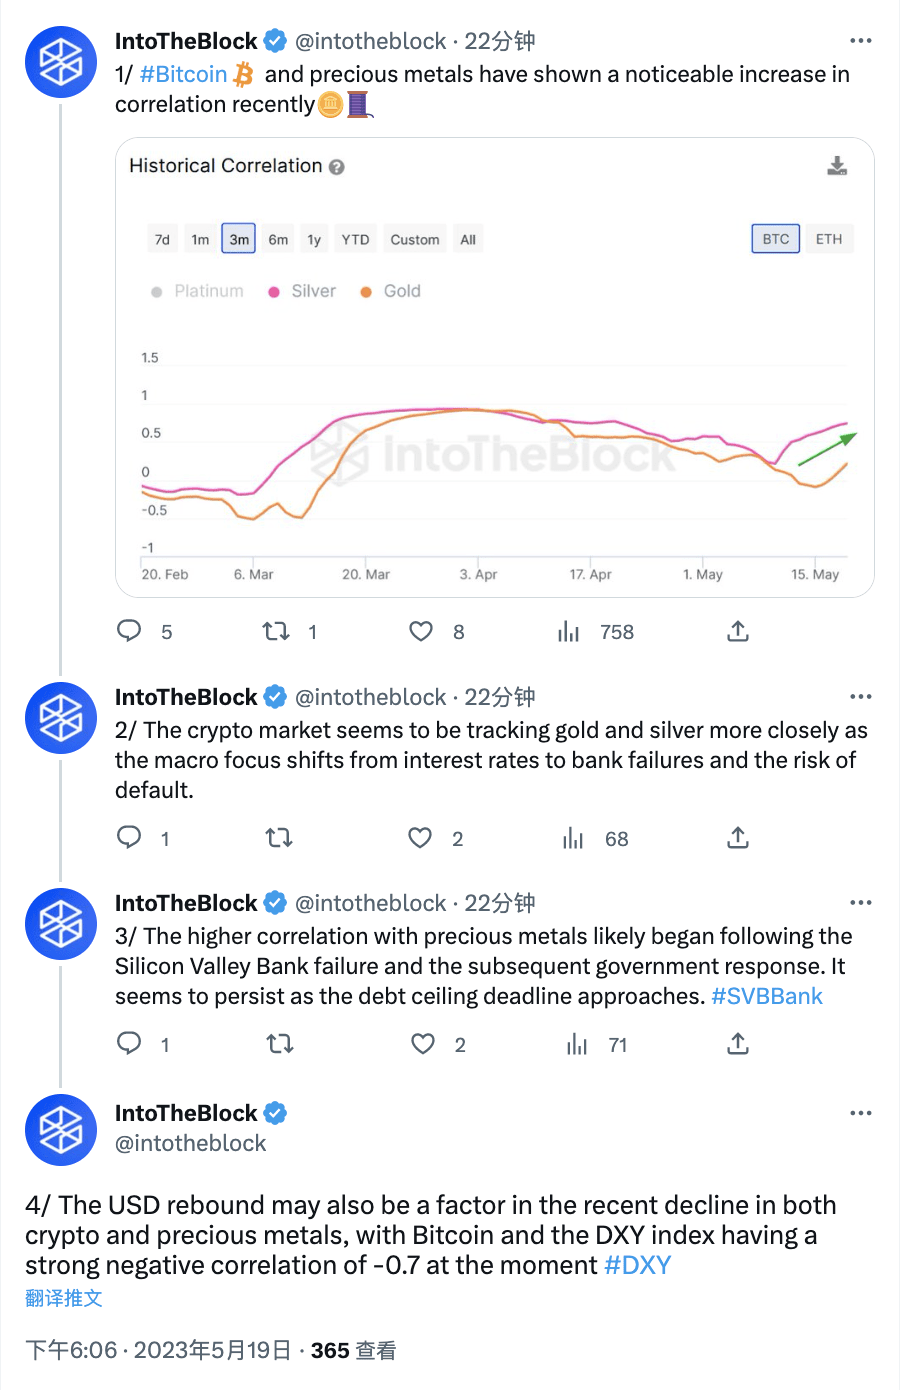Screen dimensions: 904x1390
Task: Open the Custom date range option
Action: click(414, 239)
